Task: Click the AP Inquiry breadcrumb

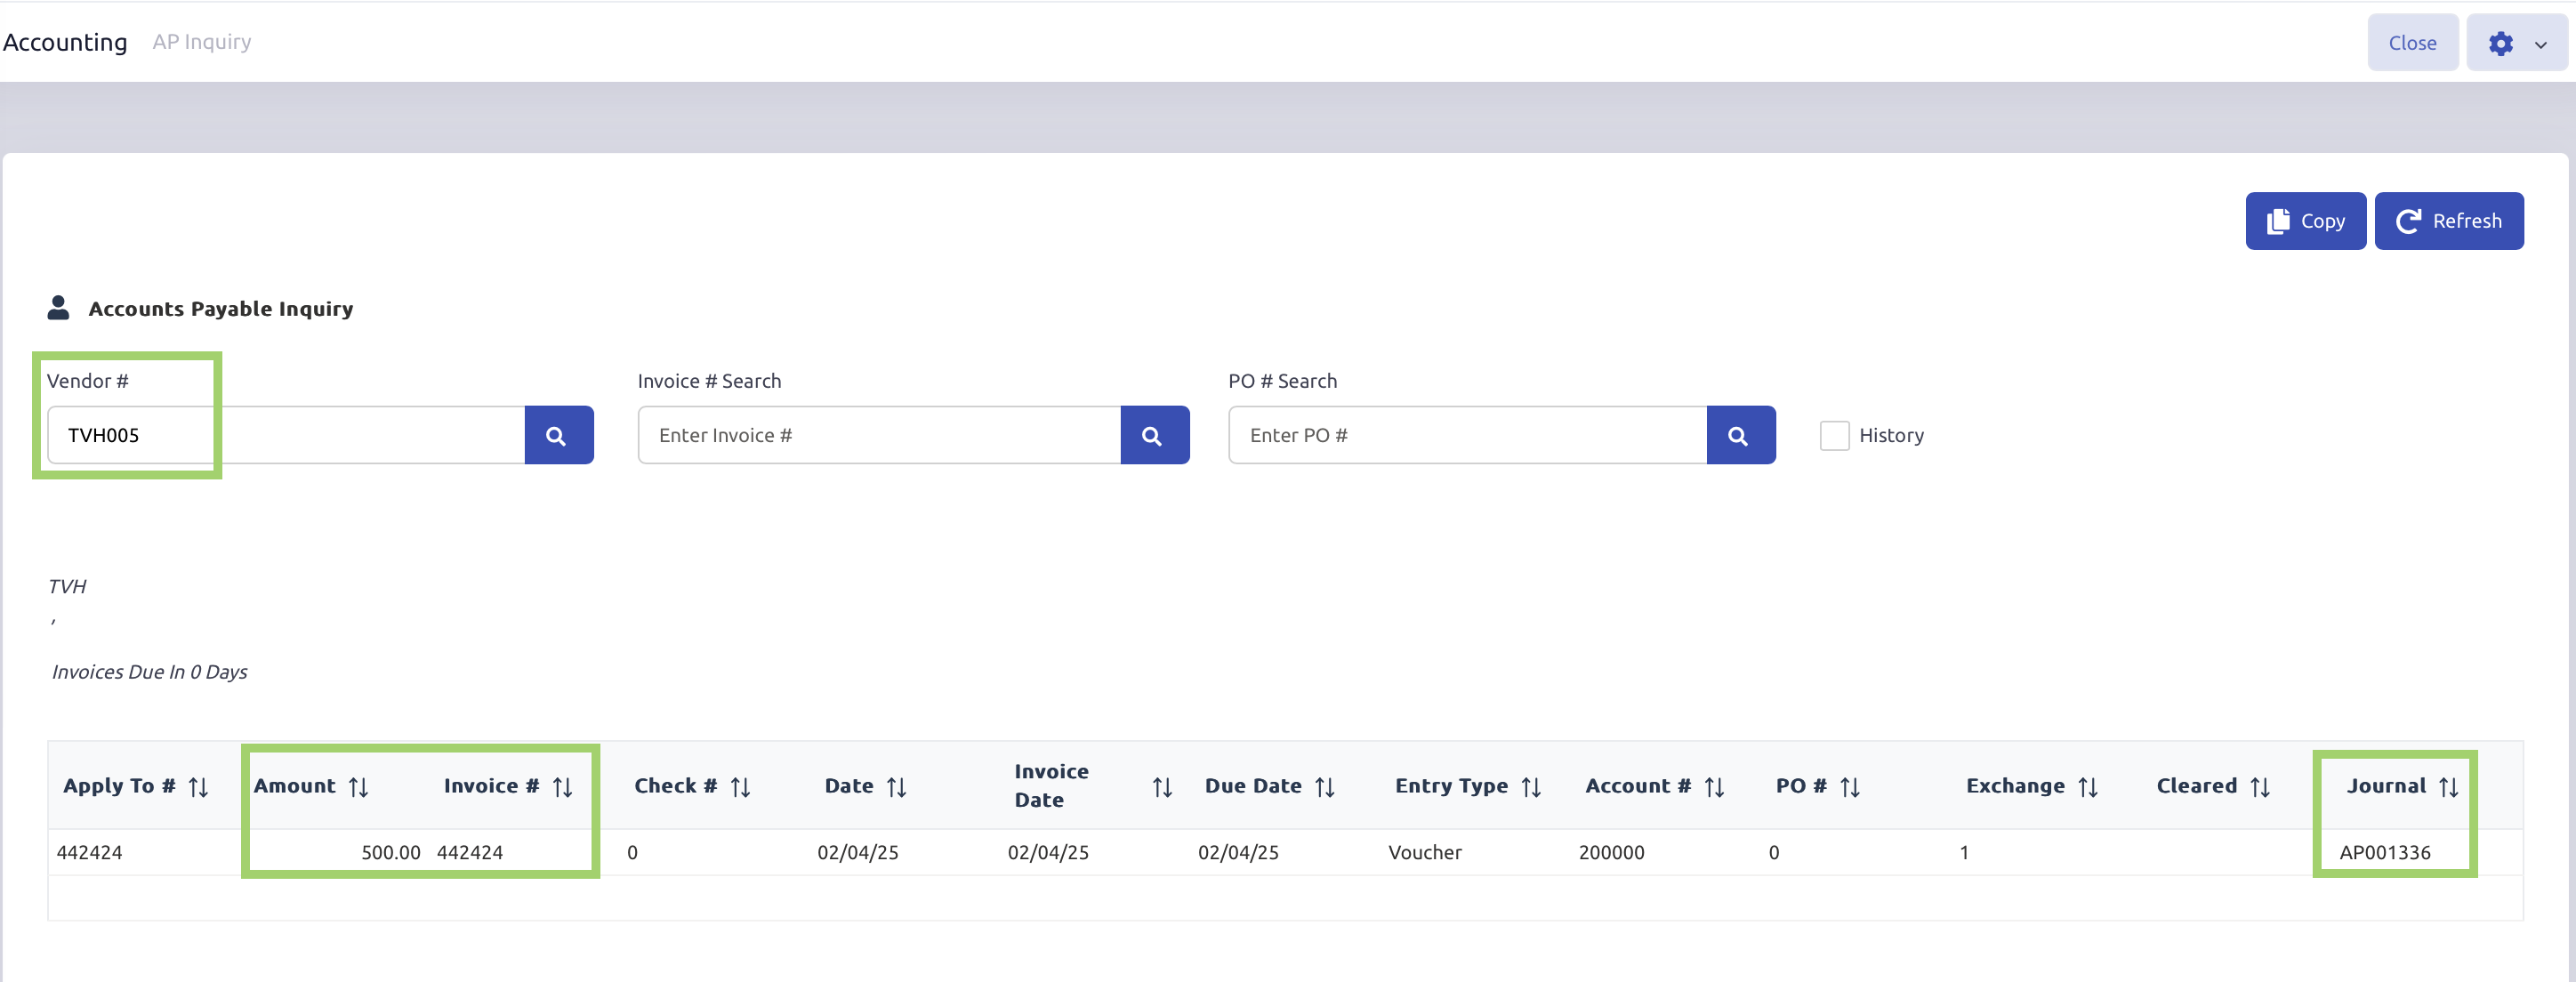Action: 201,42
